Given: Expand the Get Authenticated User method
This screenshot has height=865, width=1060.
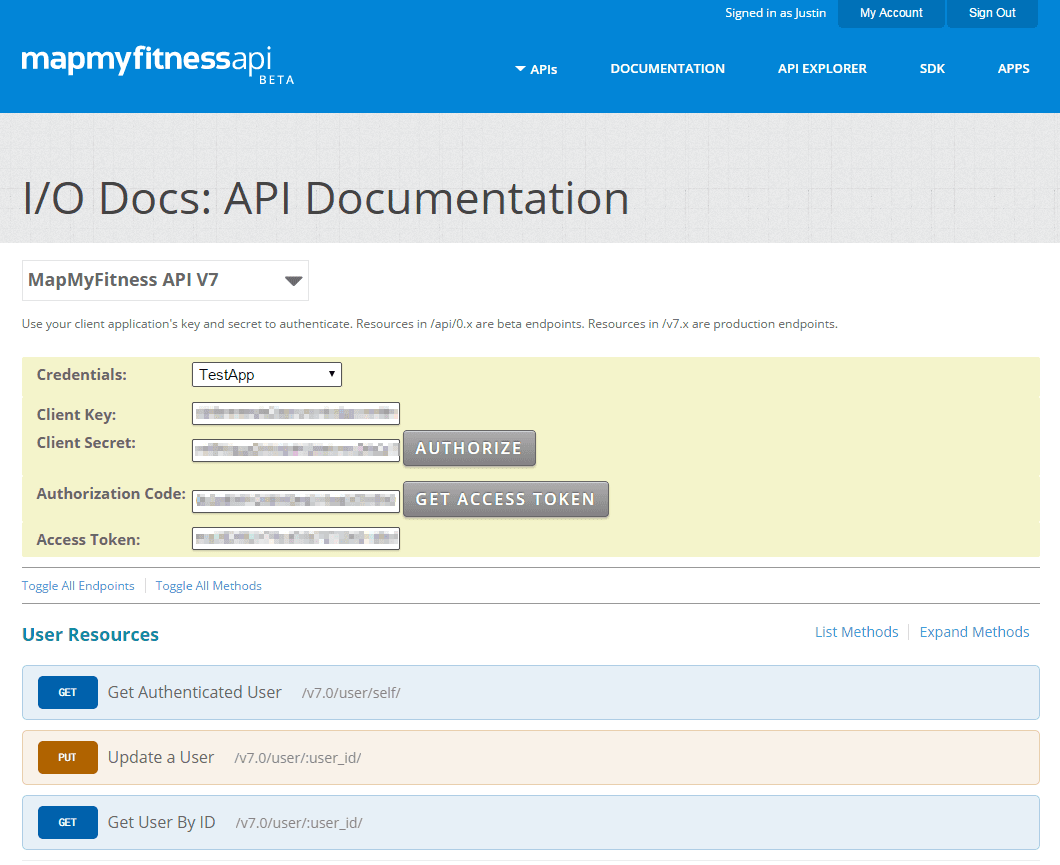Looking at the screenshot, I should coord(531,693).
